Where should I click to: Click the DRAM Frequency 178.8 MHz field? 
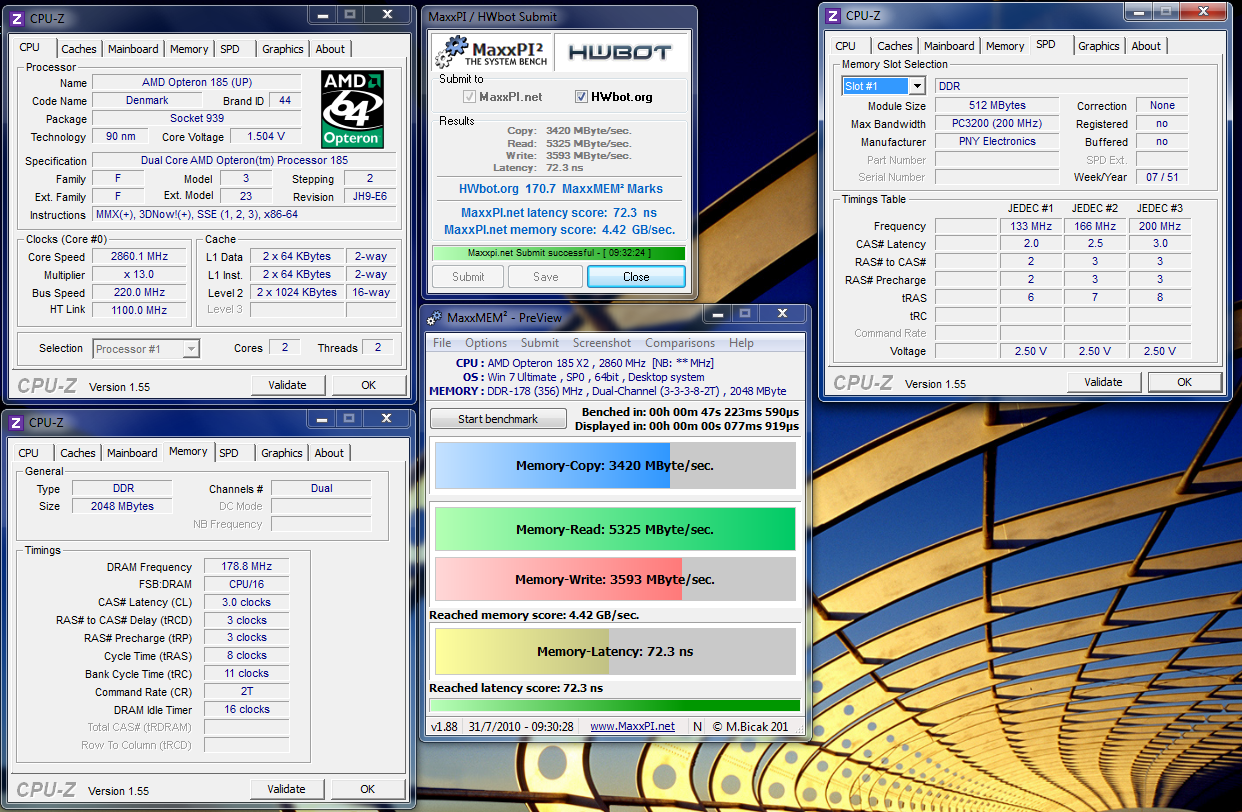(246, 567)
